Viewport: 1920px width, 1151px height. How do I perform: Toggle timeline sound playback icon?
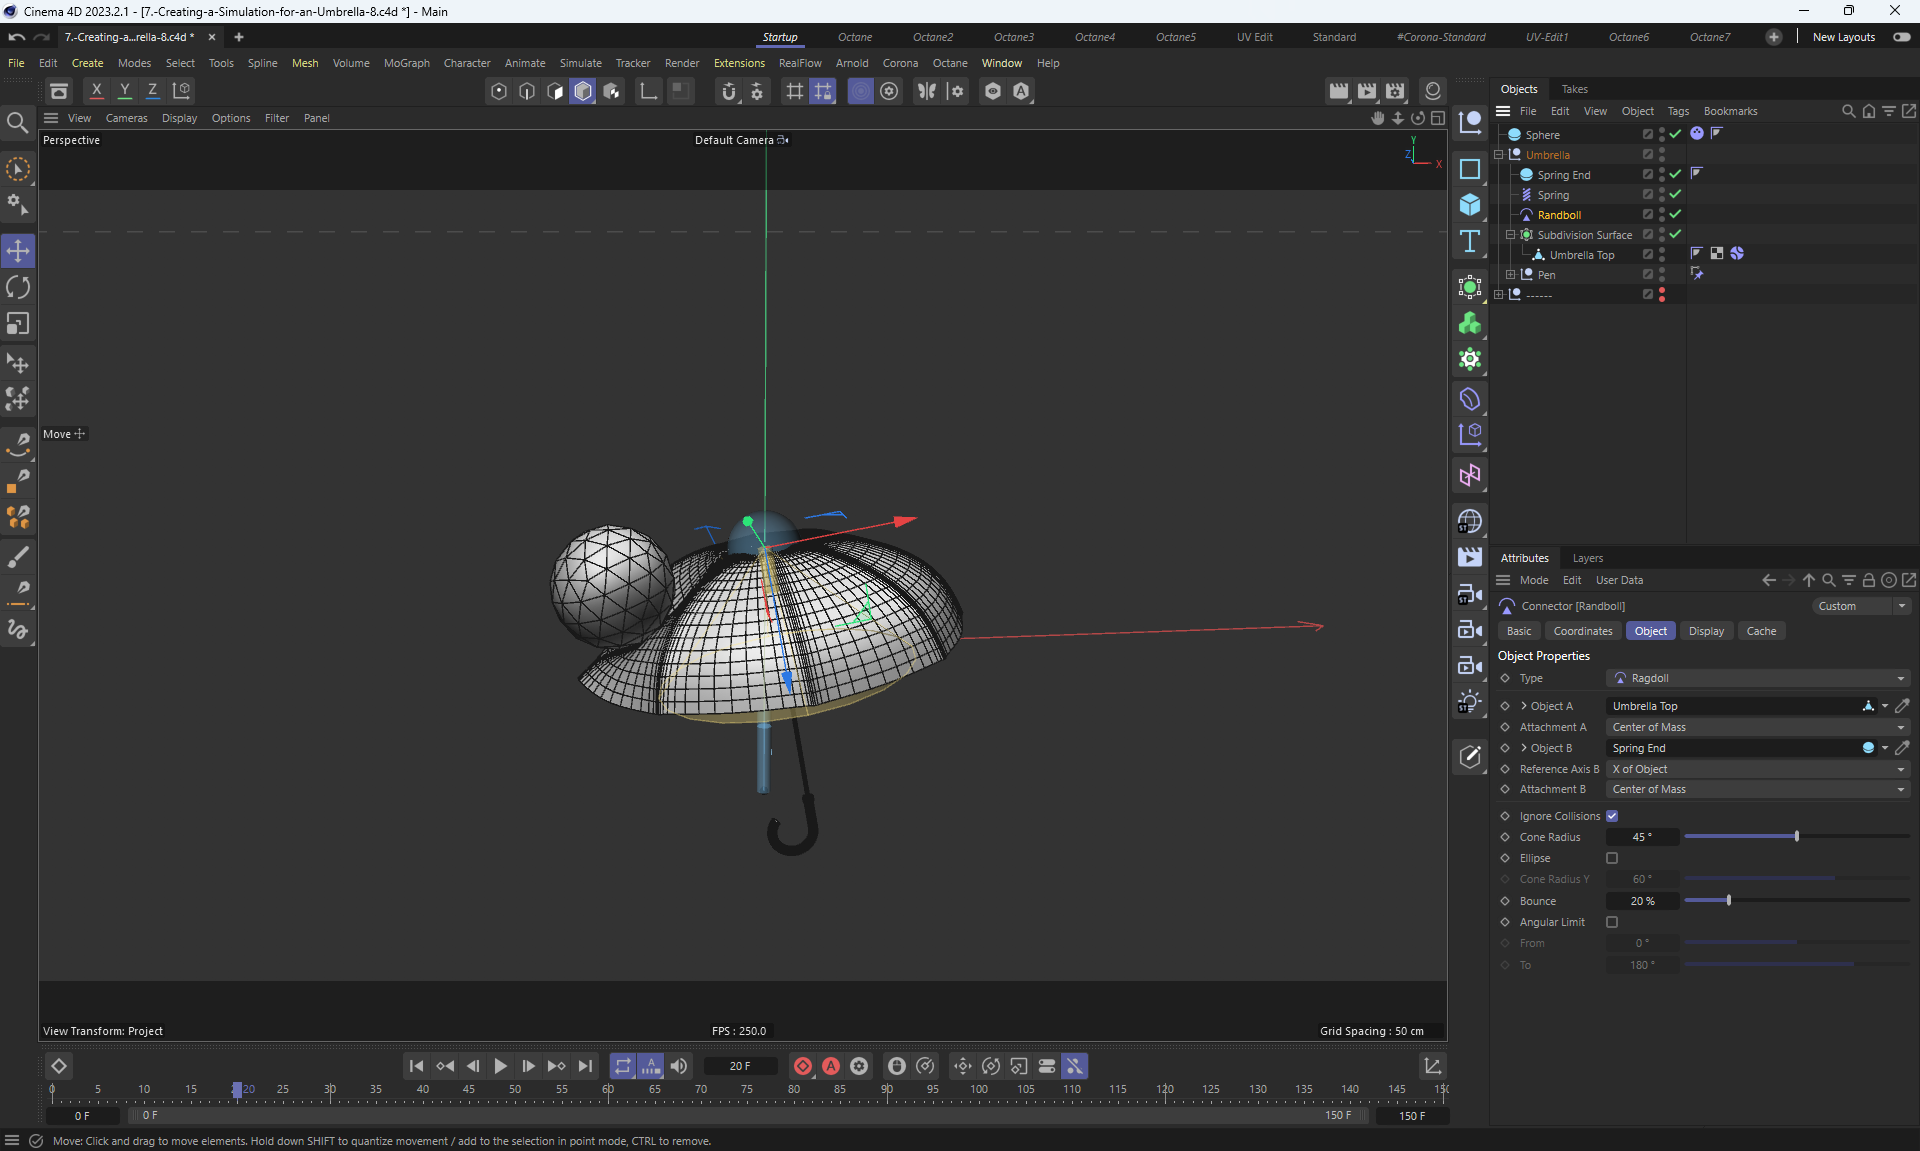[x=679, y=1066]
